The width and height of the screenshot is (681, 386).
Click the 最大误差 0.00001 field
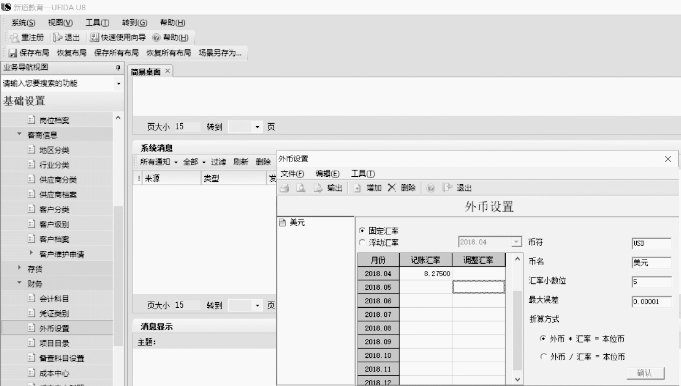651,301
